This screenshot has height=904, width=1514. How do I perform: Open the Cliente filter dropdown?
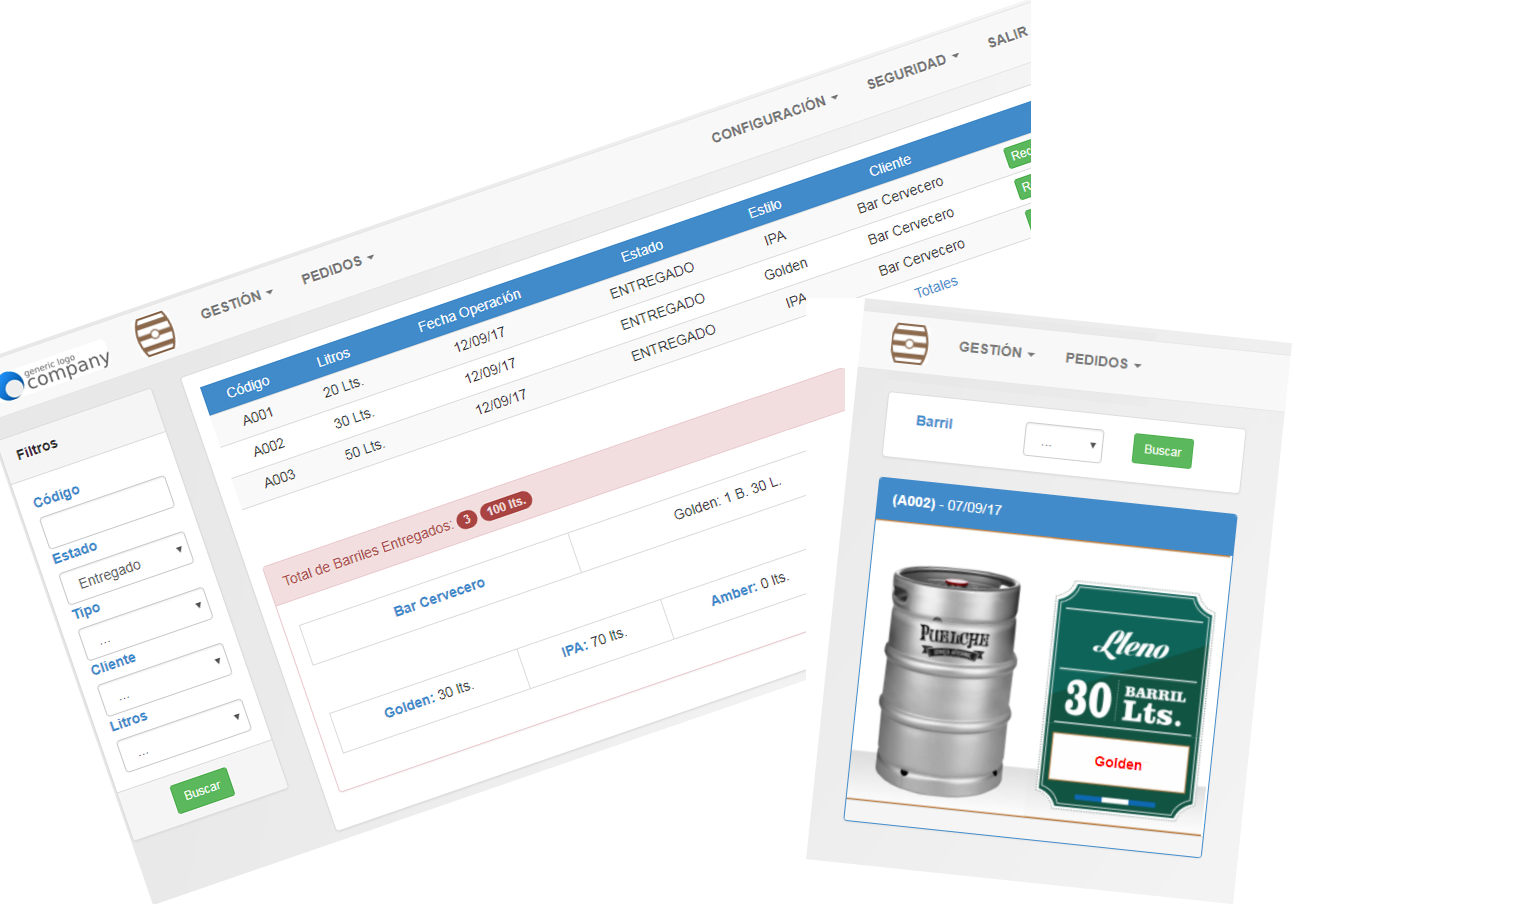(x=164, y=678)
